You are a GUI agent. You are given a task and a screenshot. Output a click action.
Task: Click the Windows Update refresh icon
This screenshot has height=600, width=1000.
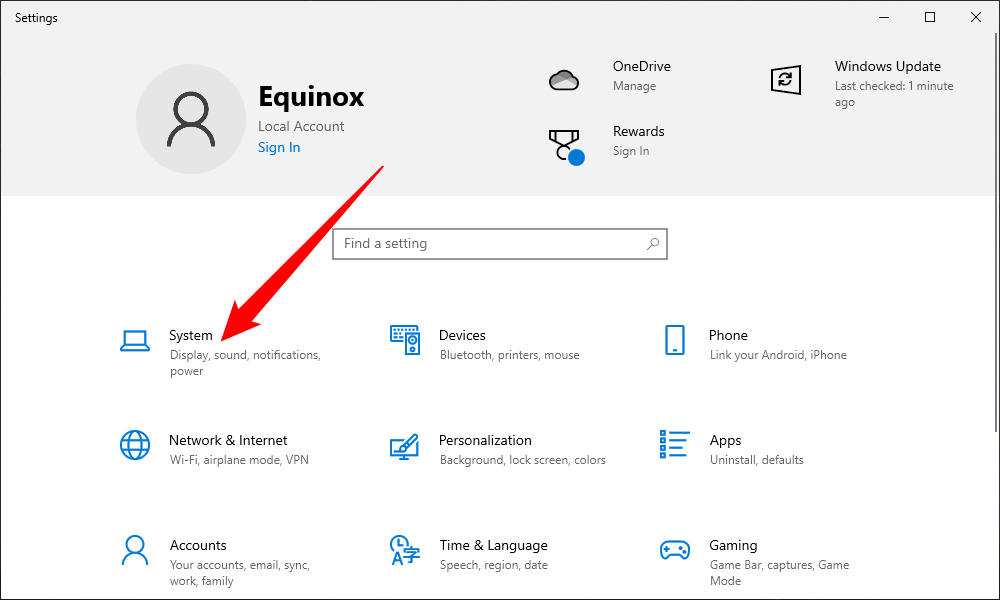click(786, 80)
